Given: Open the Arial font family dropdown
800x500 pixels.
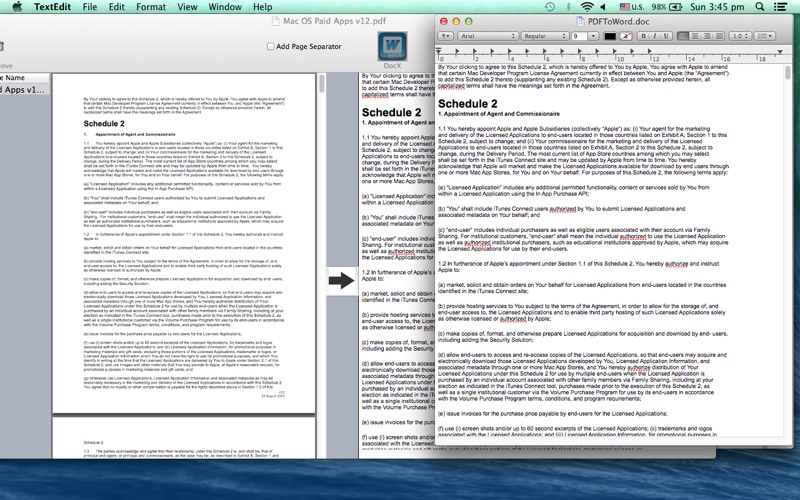Looking at the screenshot, I should [x=488, y=36].
